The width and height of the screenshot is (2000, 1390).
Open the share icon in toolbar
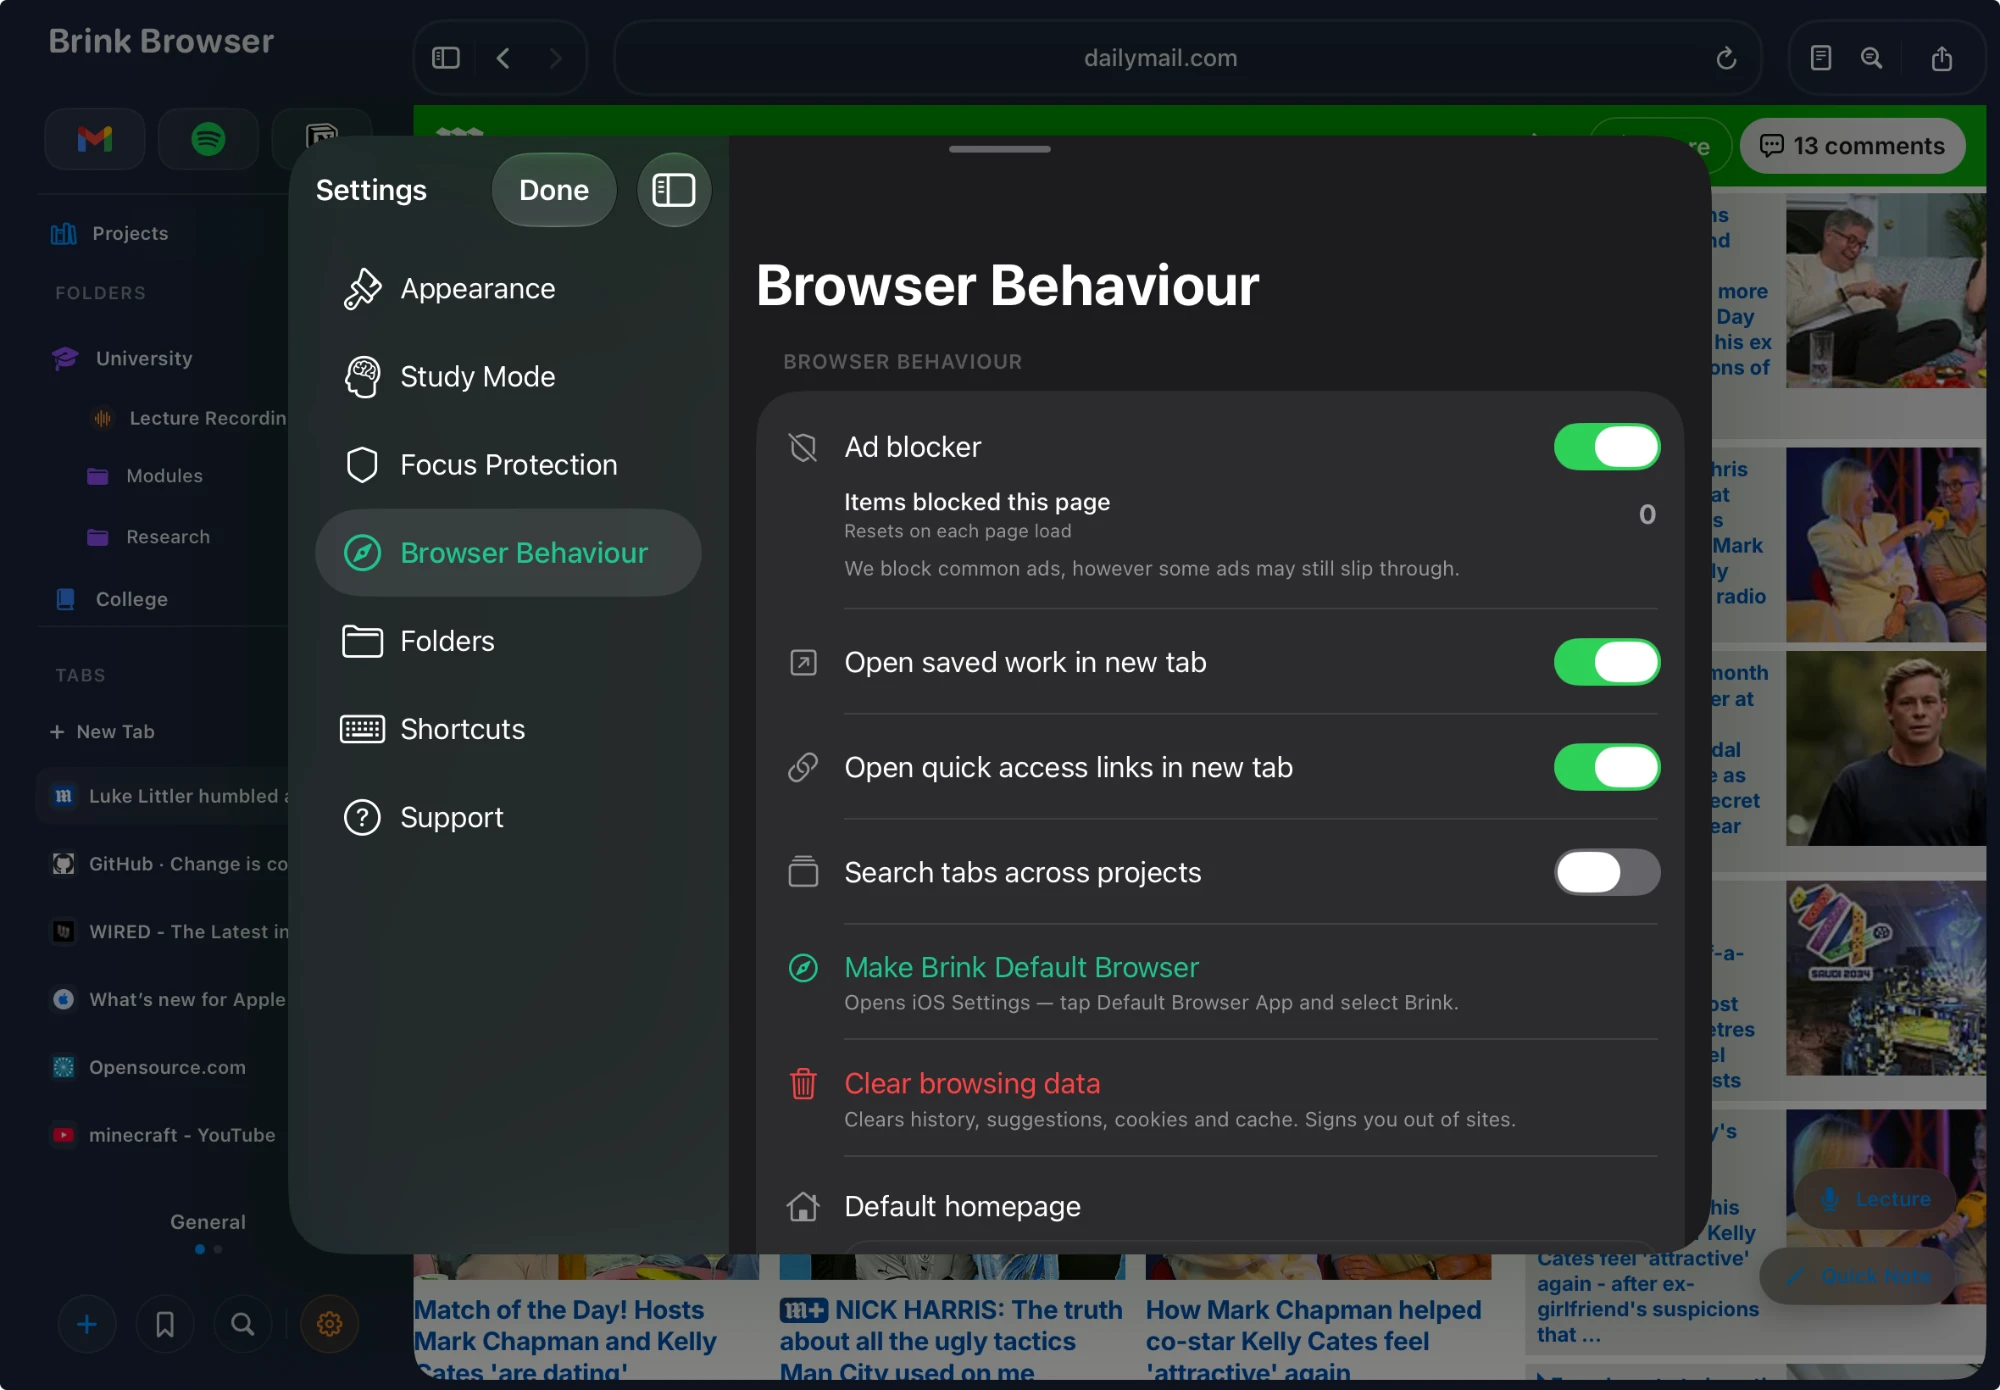pos(1942,58)
